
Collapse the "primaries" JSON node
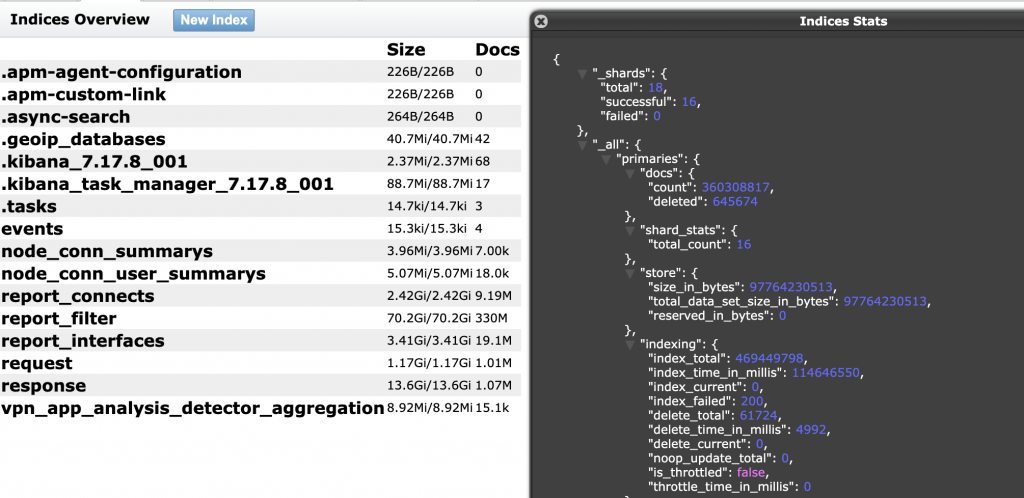point(607,159)
